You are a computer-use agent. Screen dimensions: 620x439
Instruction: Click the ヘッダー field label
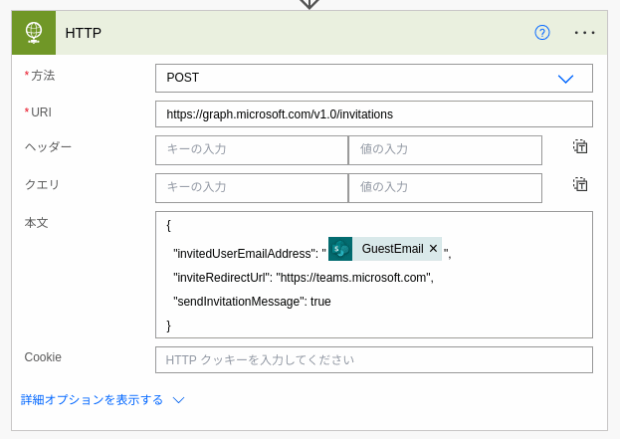point(48,147)
